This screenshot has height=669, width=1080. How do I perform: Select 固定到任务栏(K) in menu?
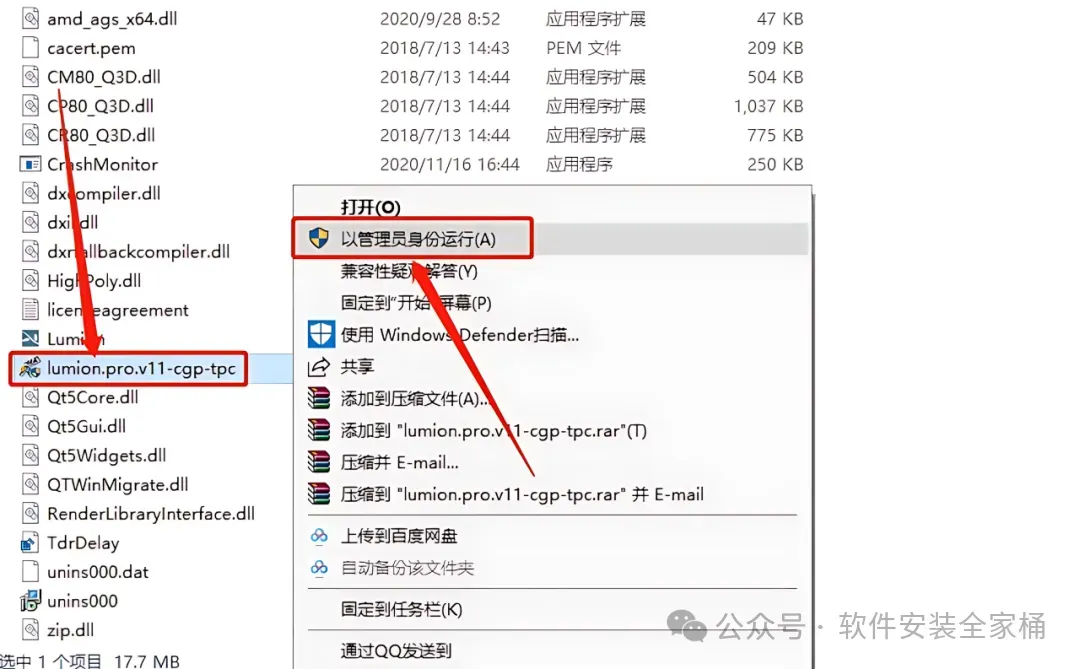pos(402,609)
